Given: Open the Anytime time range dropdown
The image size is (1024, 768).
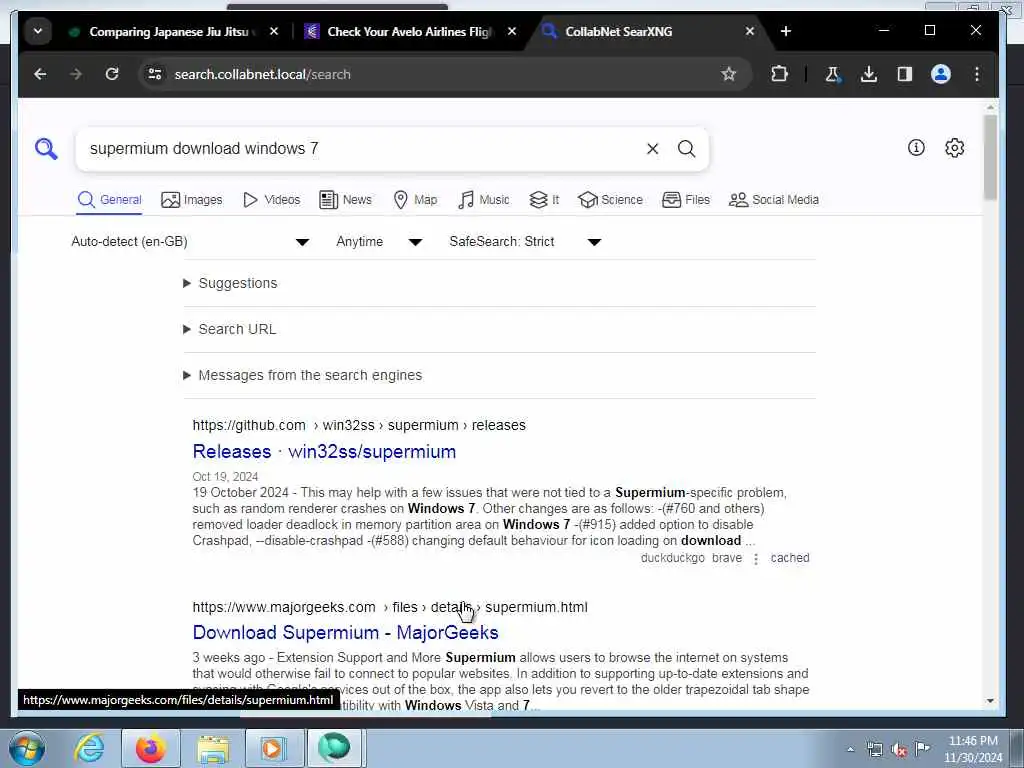Looking at the screenshot, I should pyautogui.click(x=379, y=242).
